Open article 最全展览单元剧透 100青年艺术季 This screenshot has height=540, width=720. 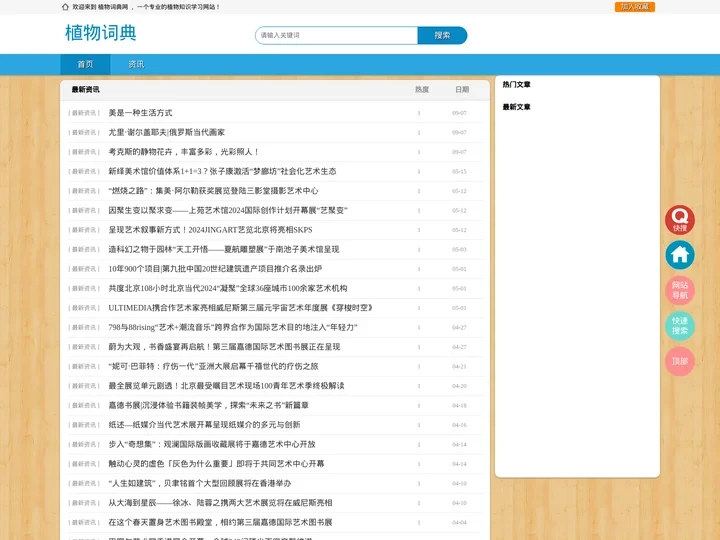226,386
